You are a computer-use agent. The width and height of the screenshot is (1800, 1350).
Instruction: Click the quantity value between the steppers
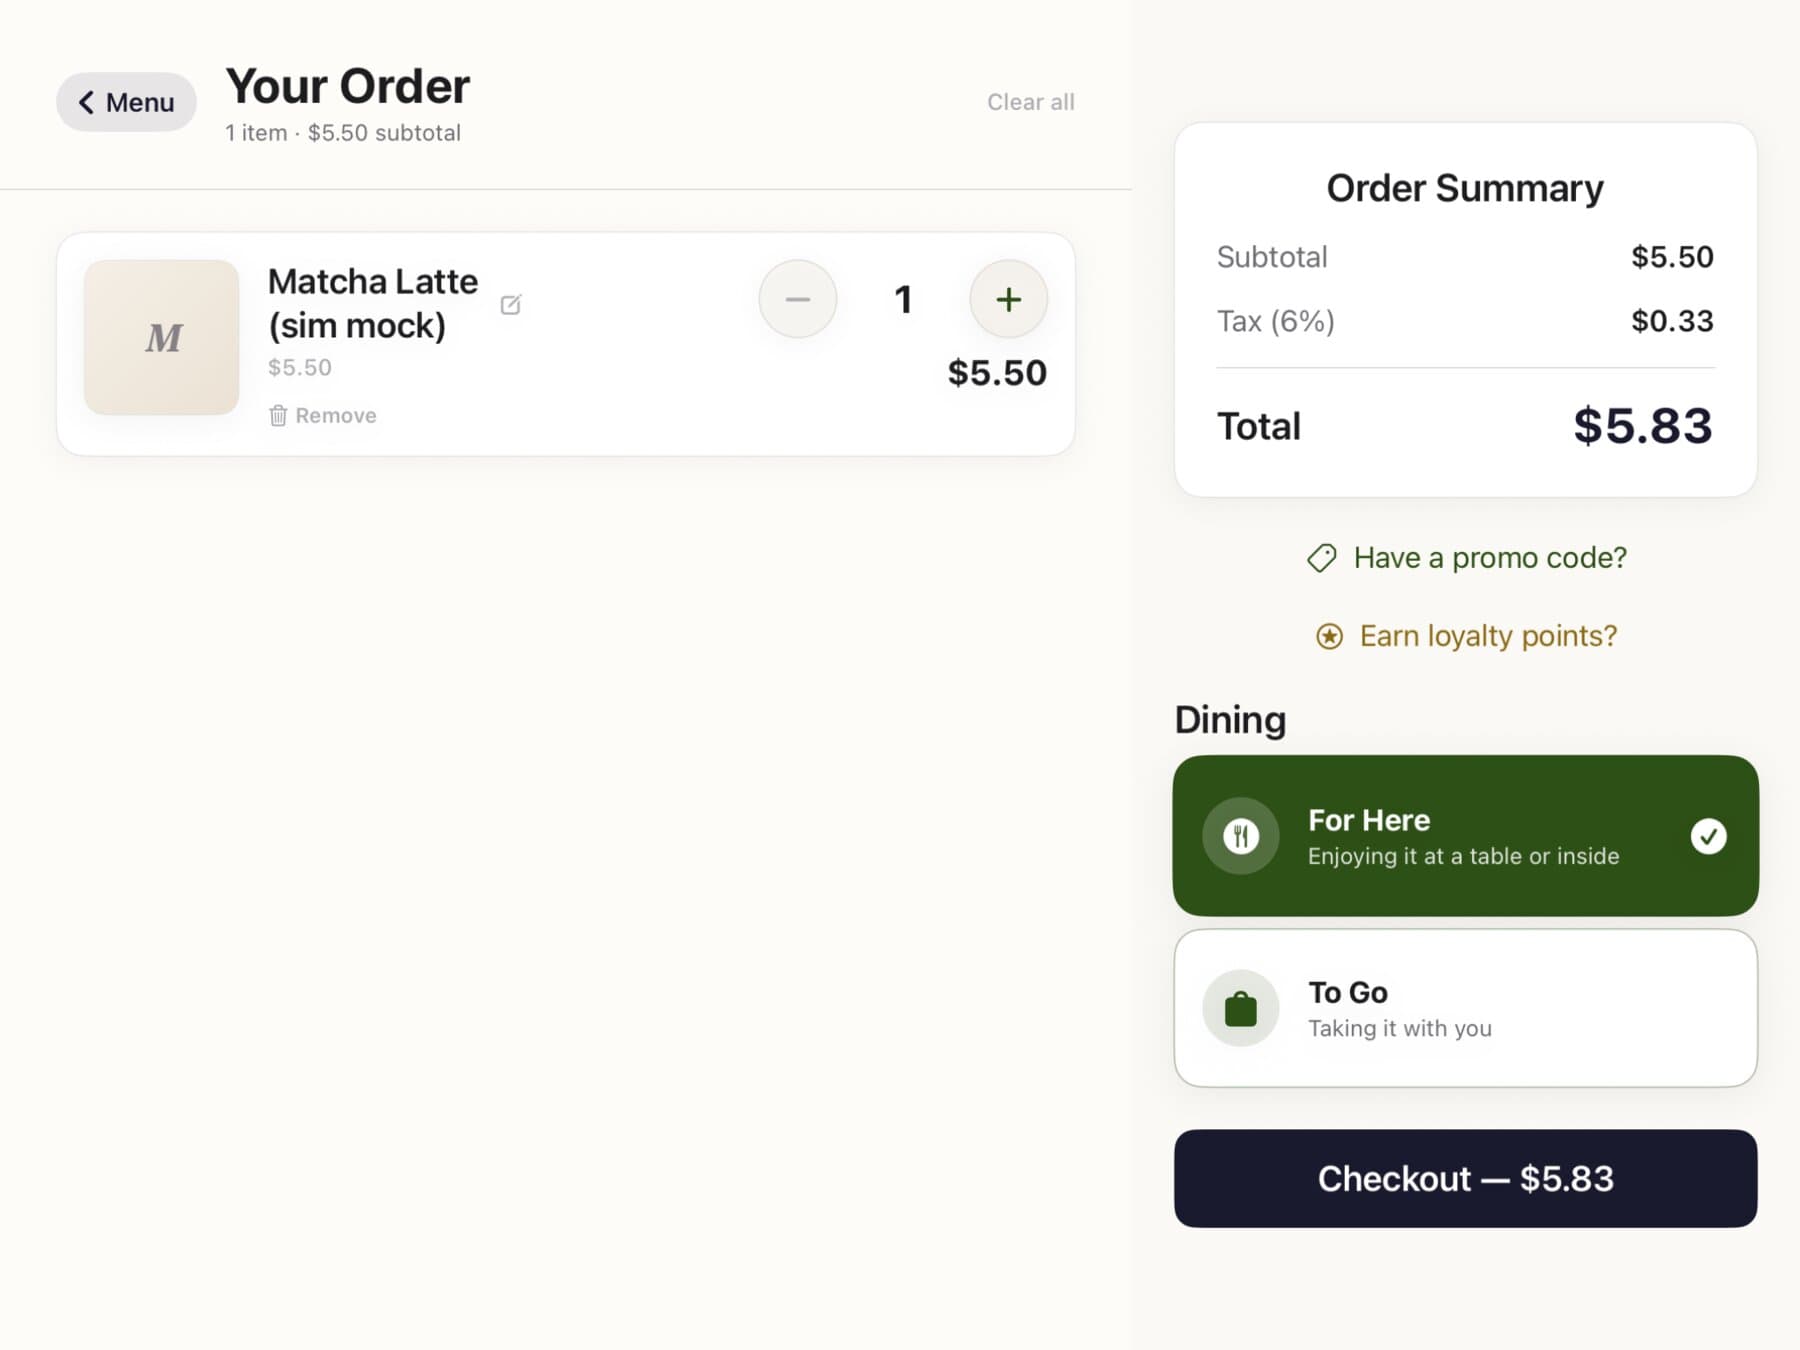[903, 298]
